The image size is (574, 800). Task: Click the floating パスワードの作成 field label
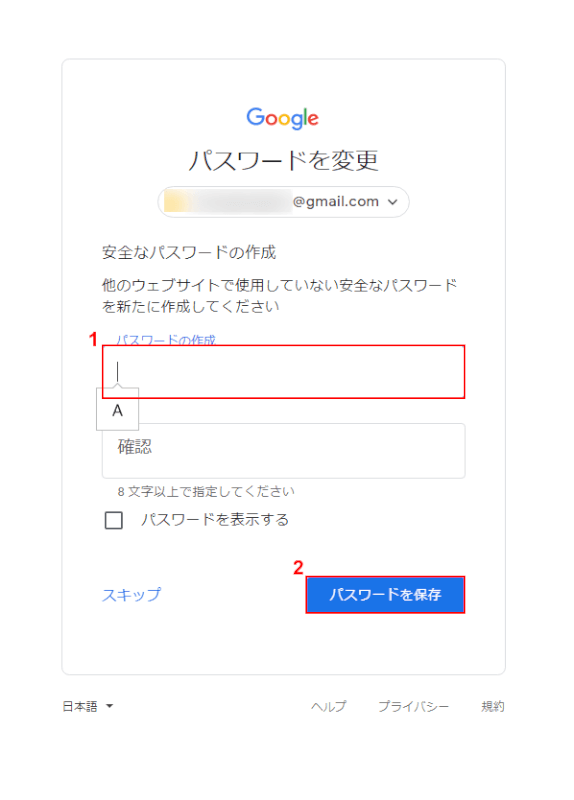[166, 340]
